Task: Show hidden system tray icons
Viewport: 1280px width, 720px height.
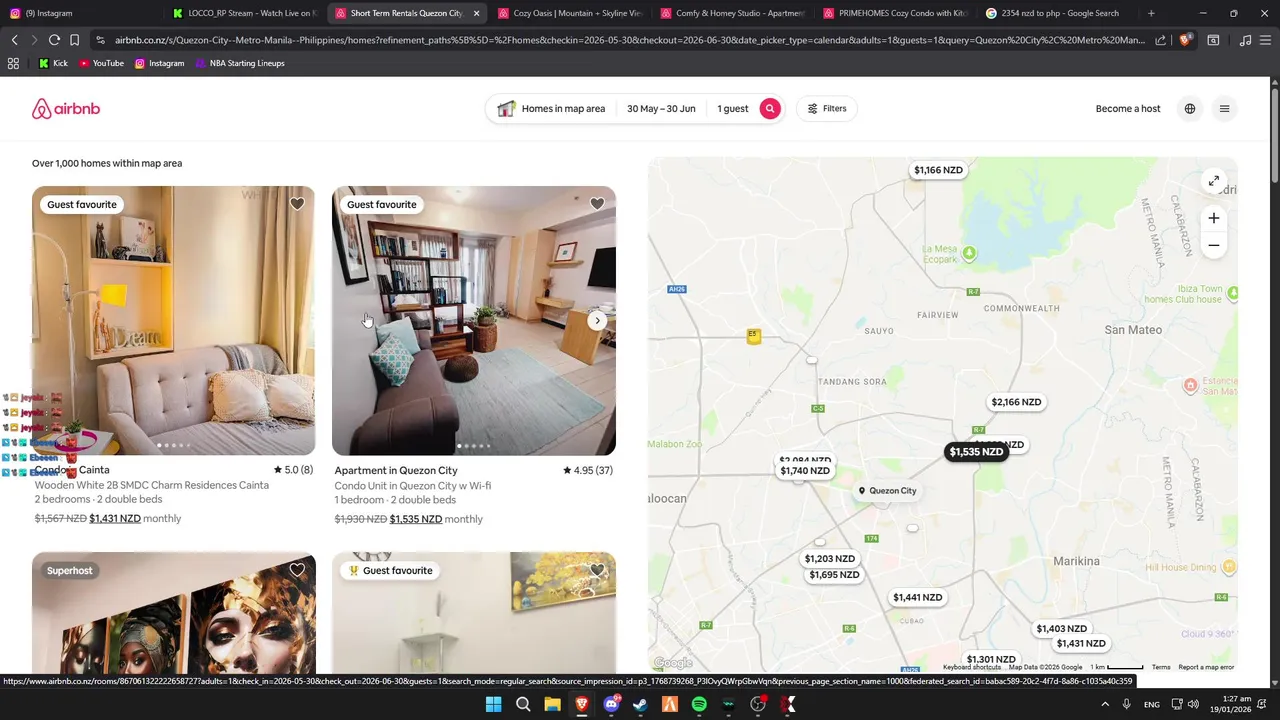Action: point(1105,704)
